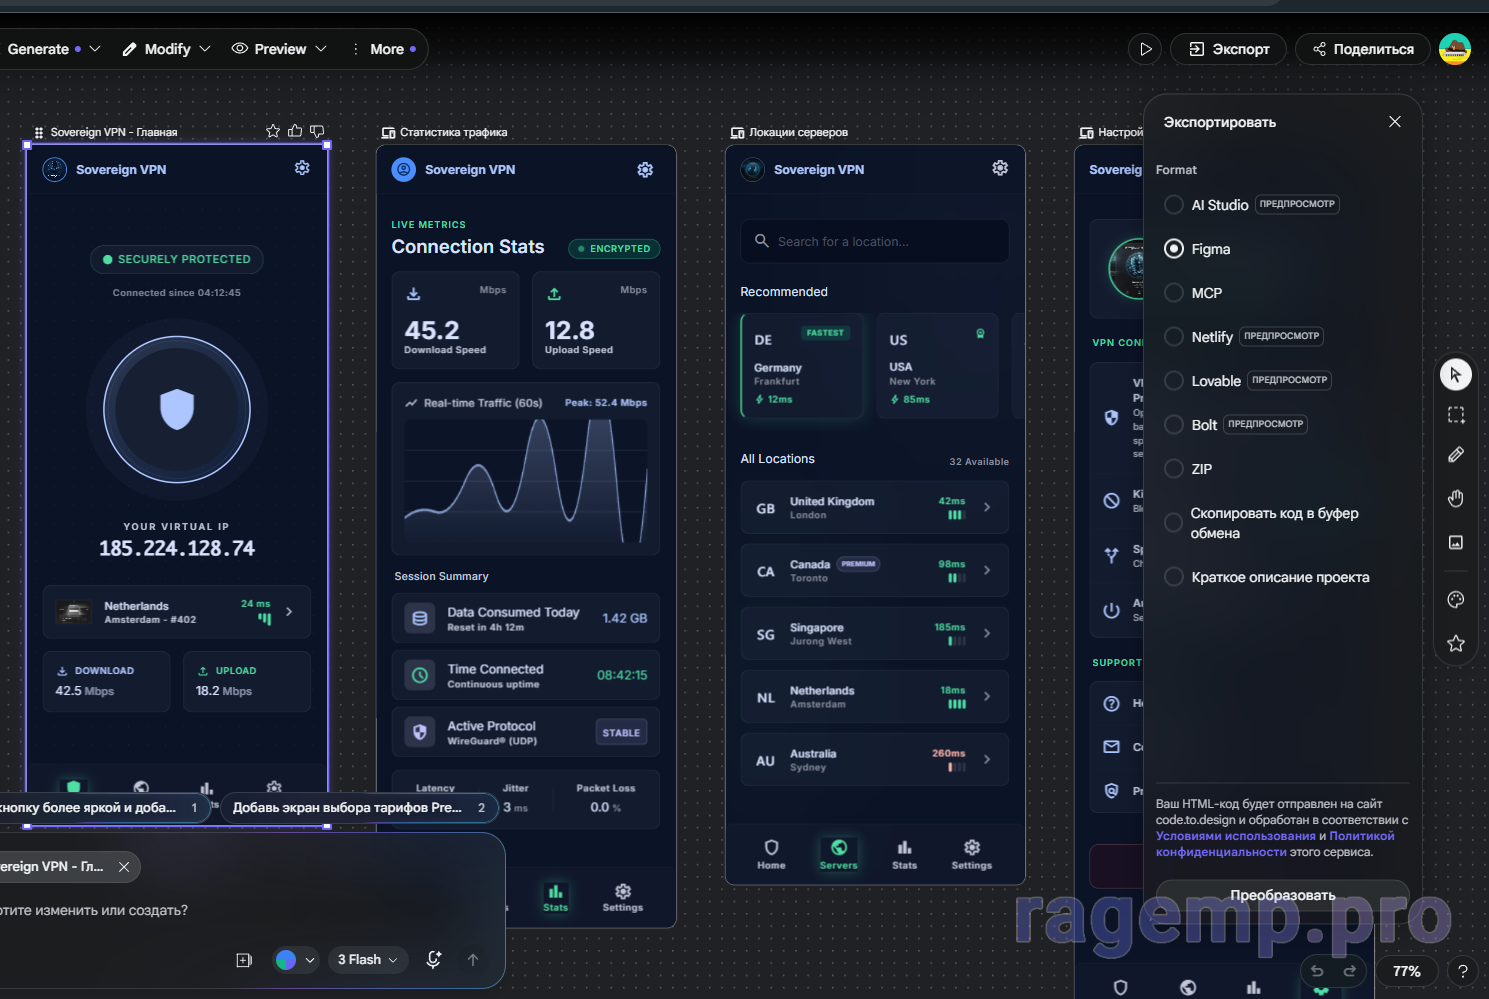Screen dimensions: 1489x999
Task: Click settings gear in Локации серверов screen header
Action: pyautogui.click(x=1000, y=168)
